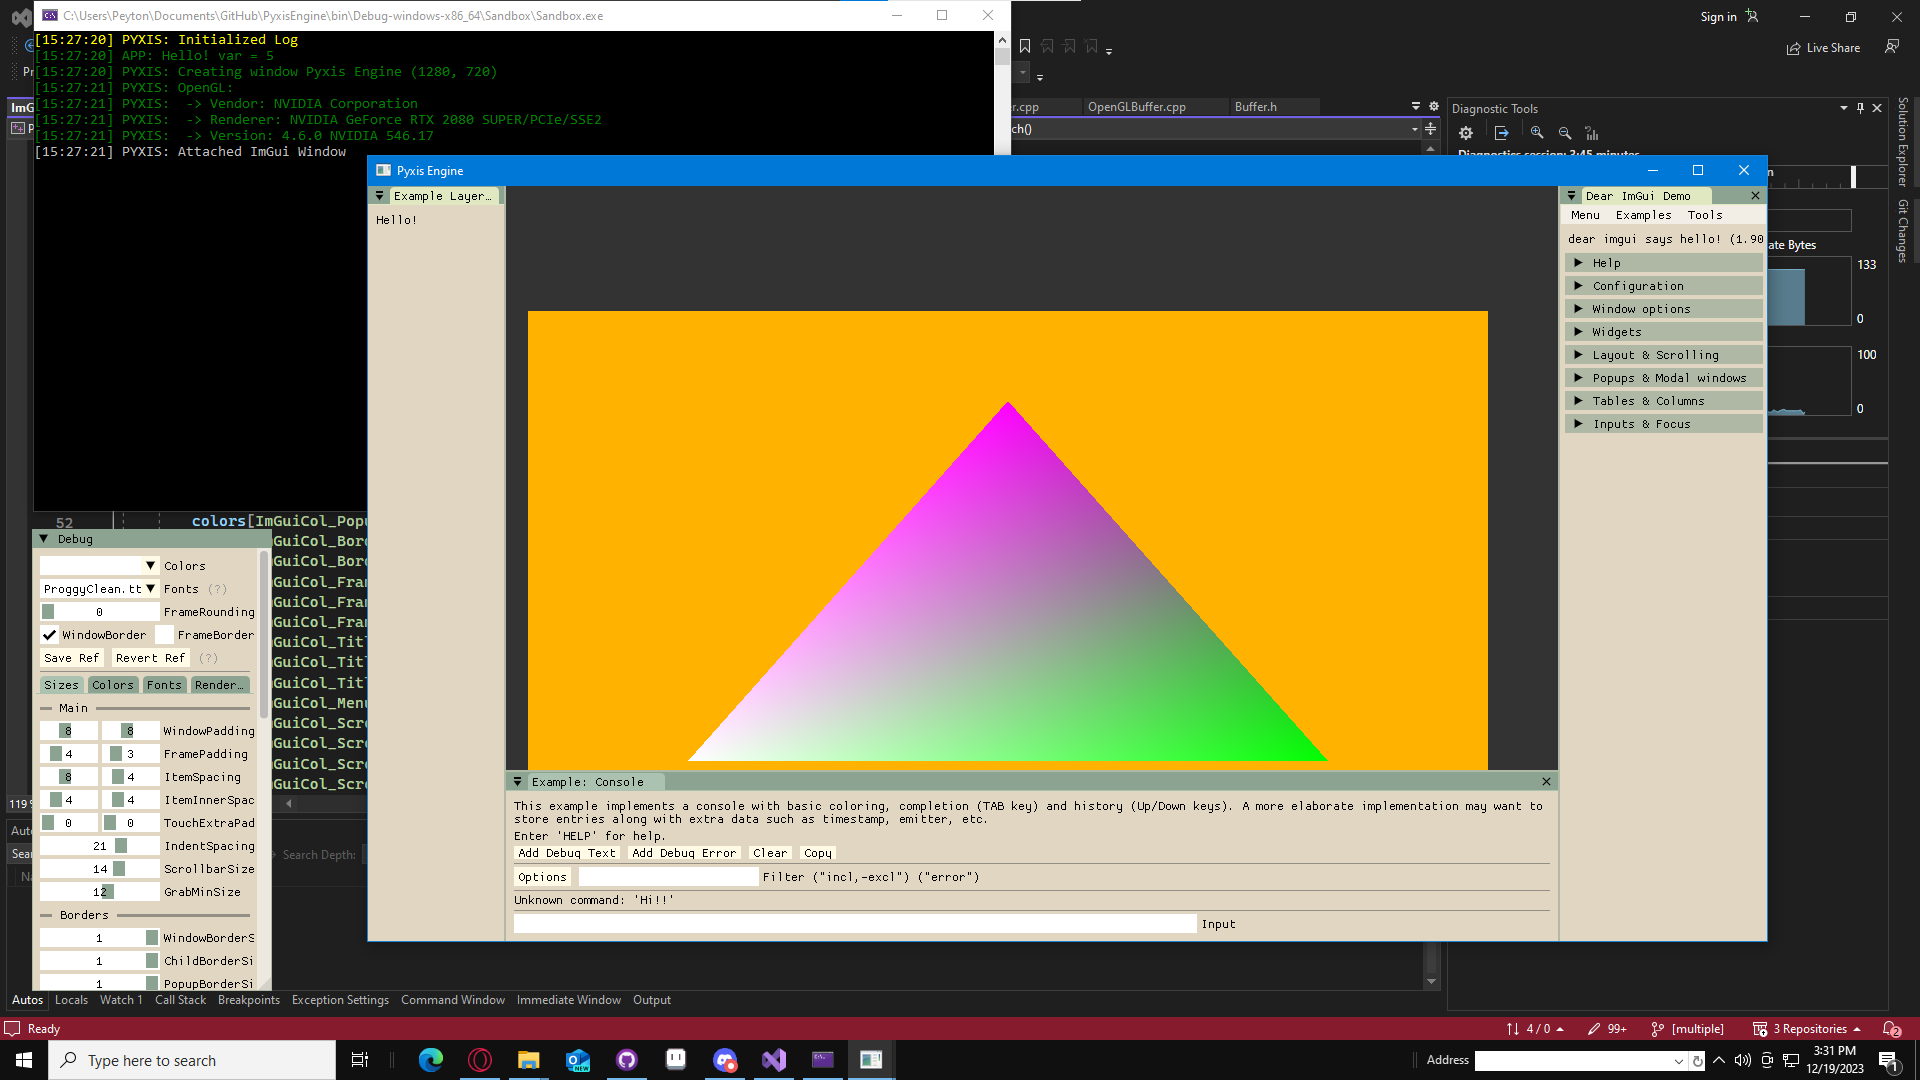1920x1080 pixels.
Task: Click the Revert Ref button
Action: [150, 658]
